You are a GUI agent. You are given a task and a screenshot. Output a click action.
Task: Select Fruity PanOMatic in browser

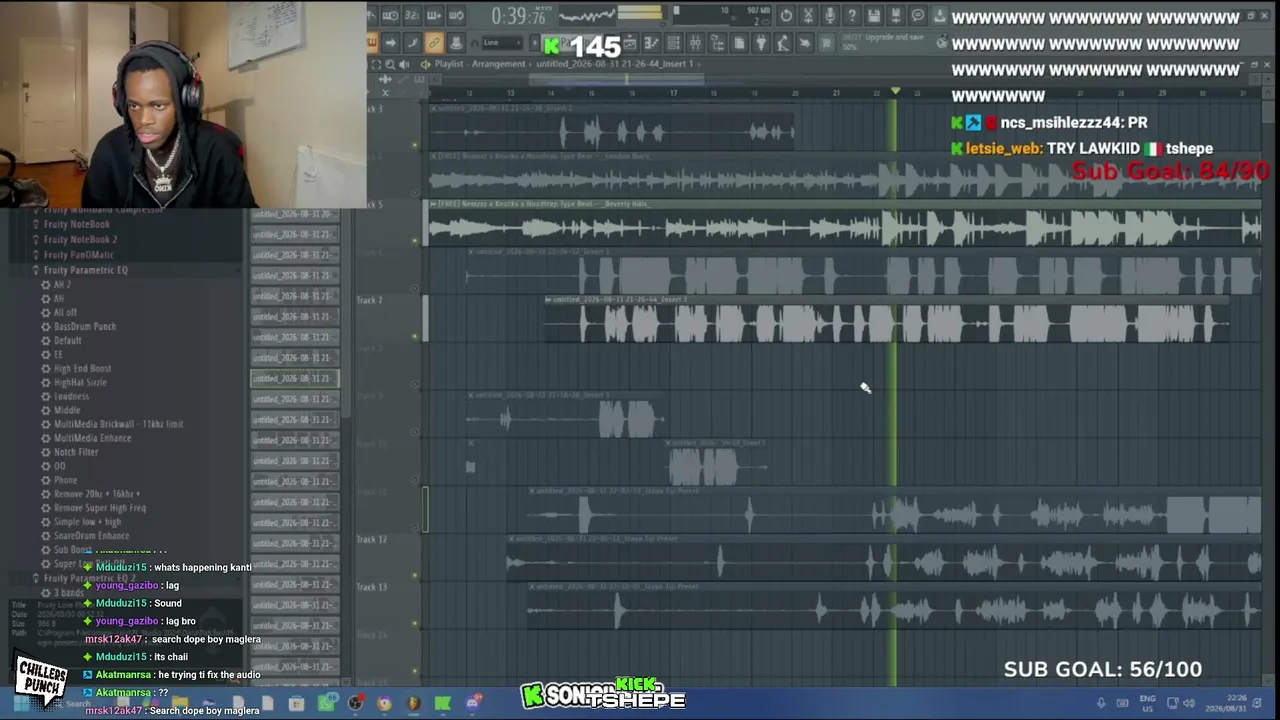pos(78,255)
